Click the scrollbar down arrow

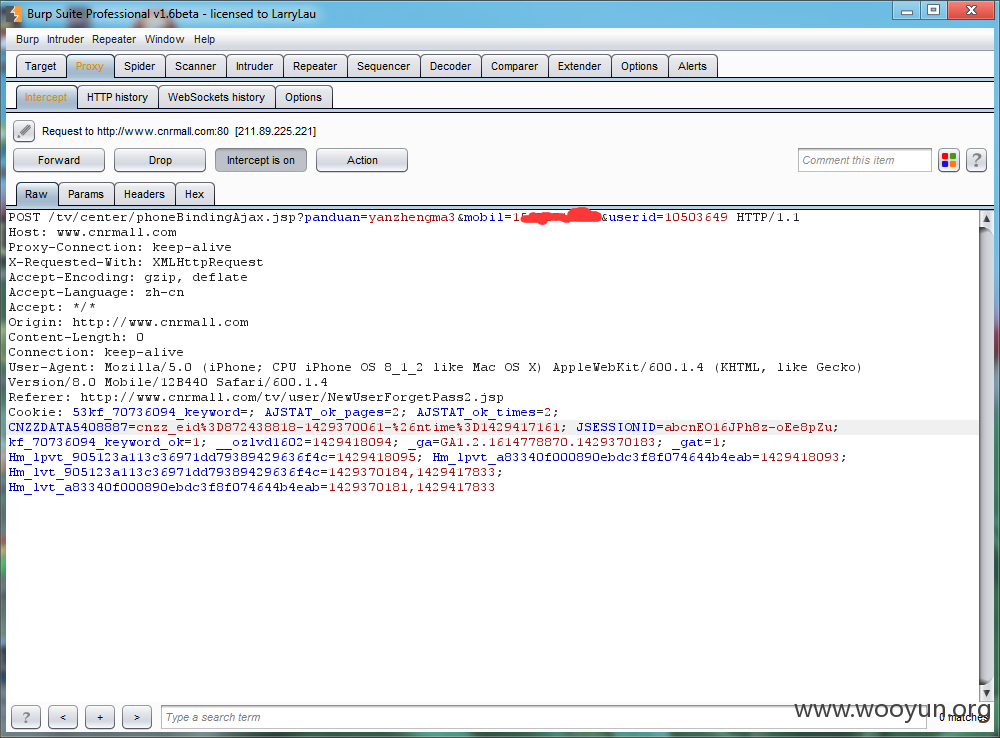(986, 693)
